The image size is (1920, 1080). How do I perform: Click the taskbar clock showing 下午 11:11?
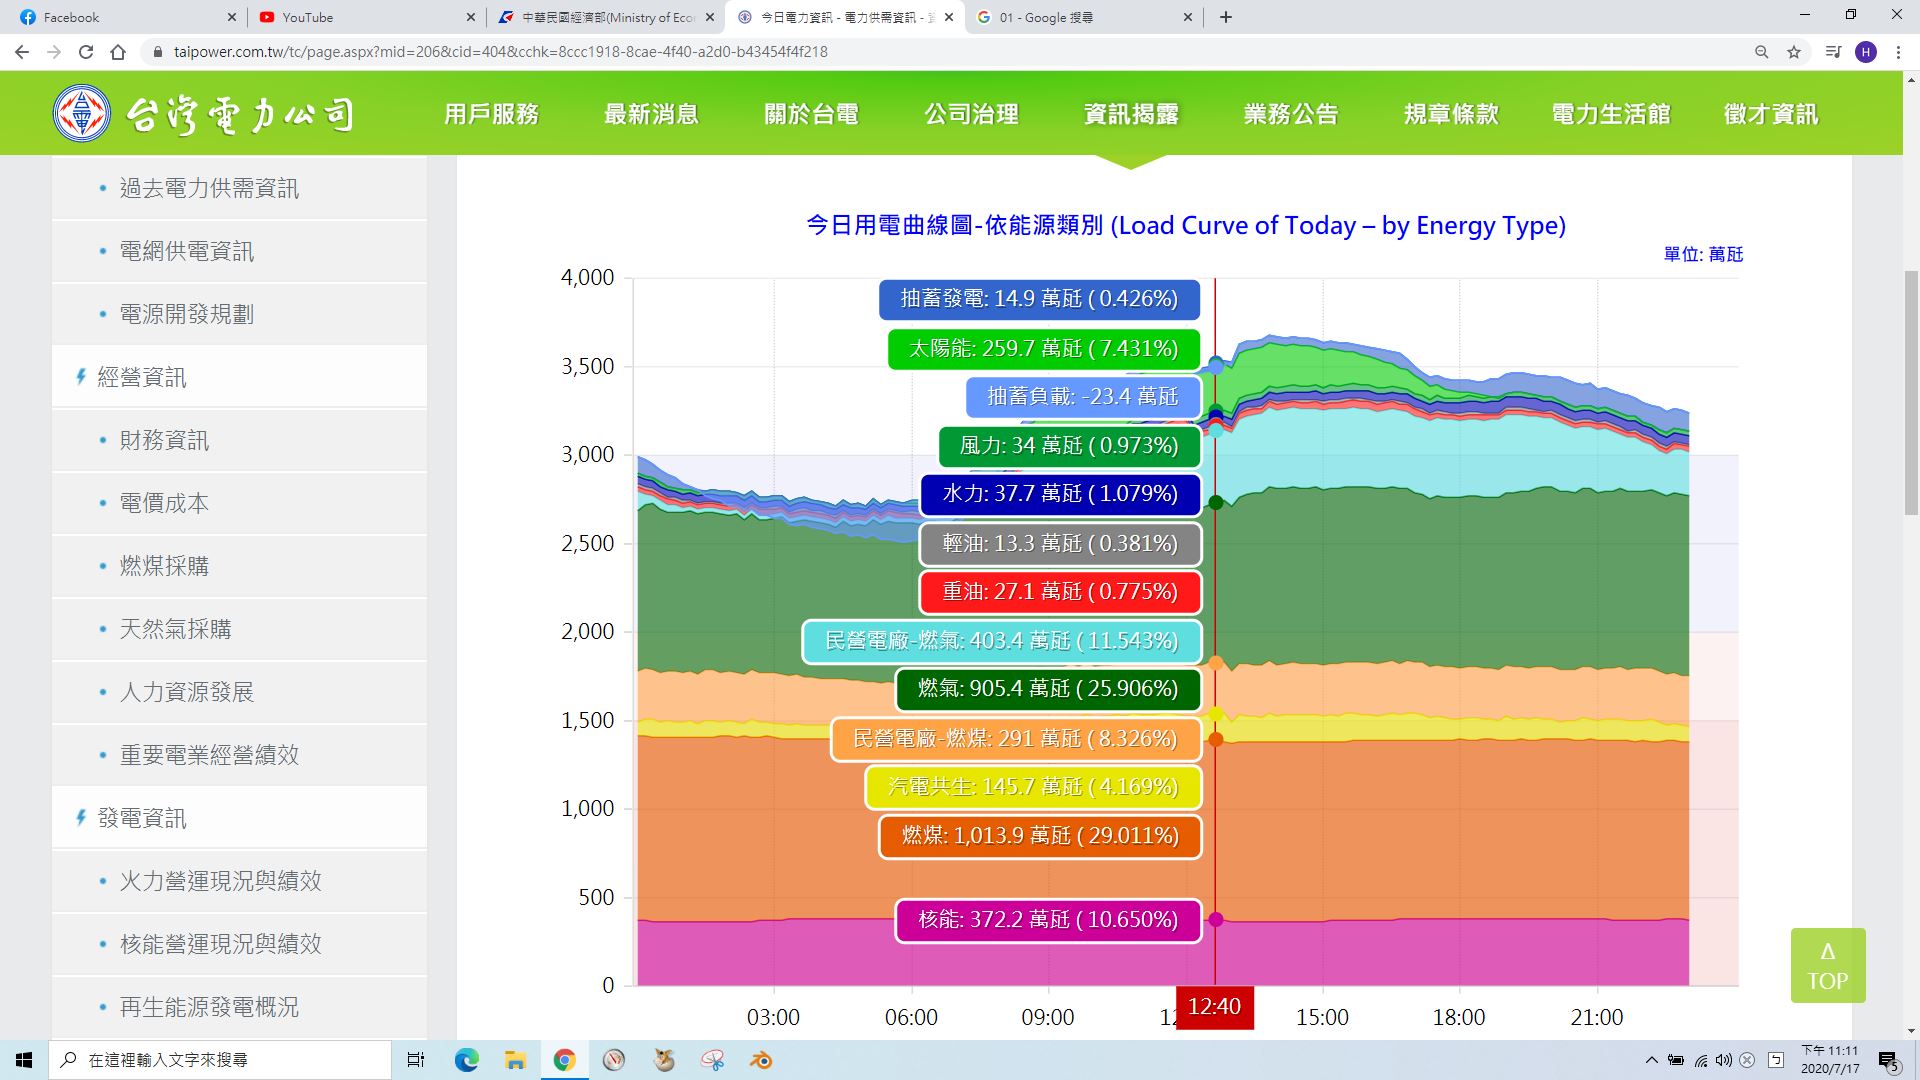[1830, 1060]
